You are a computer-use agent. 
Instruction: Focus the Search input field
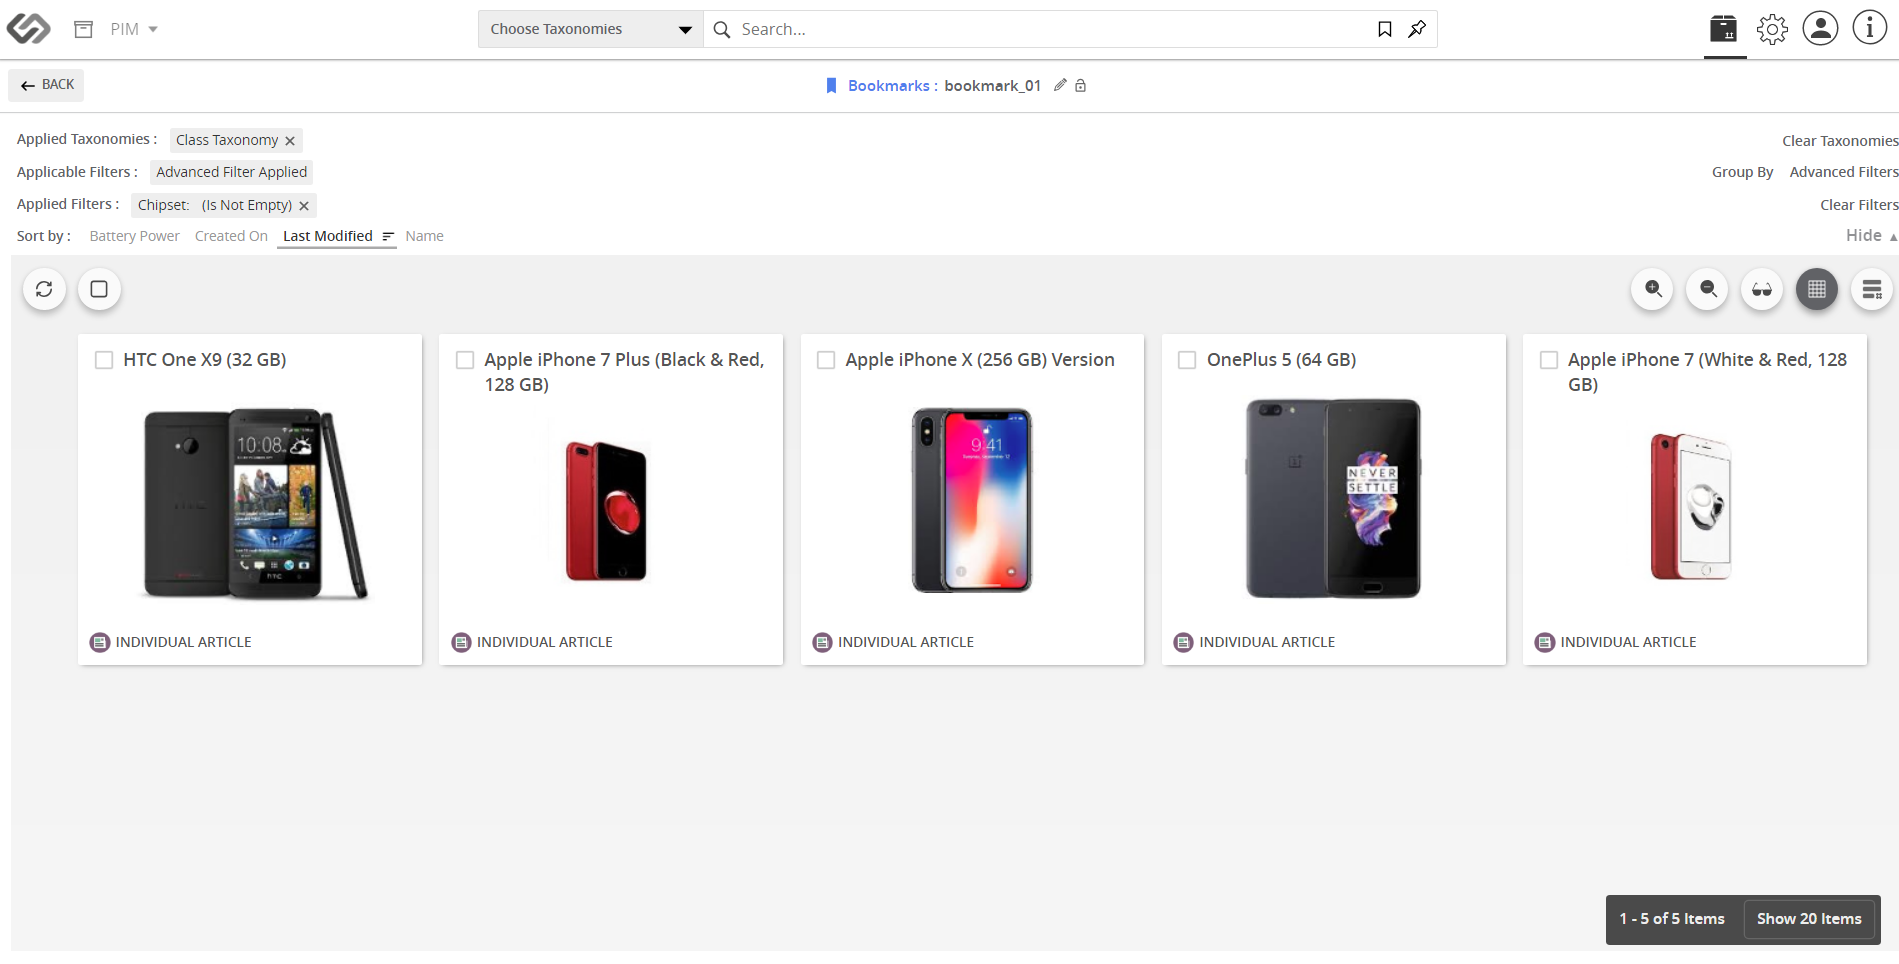(1050, 30)
